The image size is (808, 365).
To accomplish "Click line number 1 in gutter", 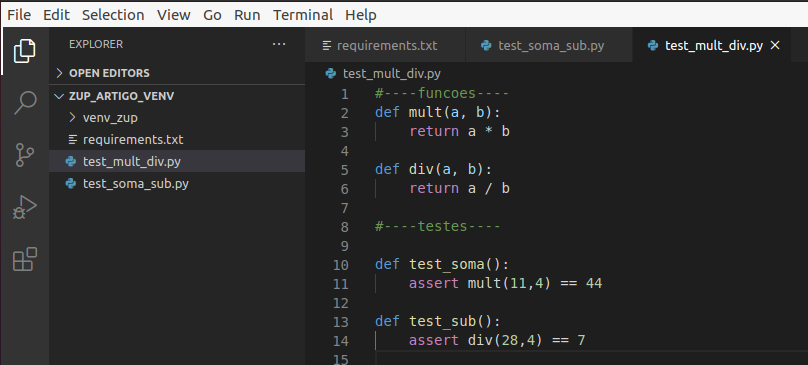I will click(344, 94).
